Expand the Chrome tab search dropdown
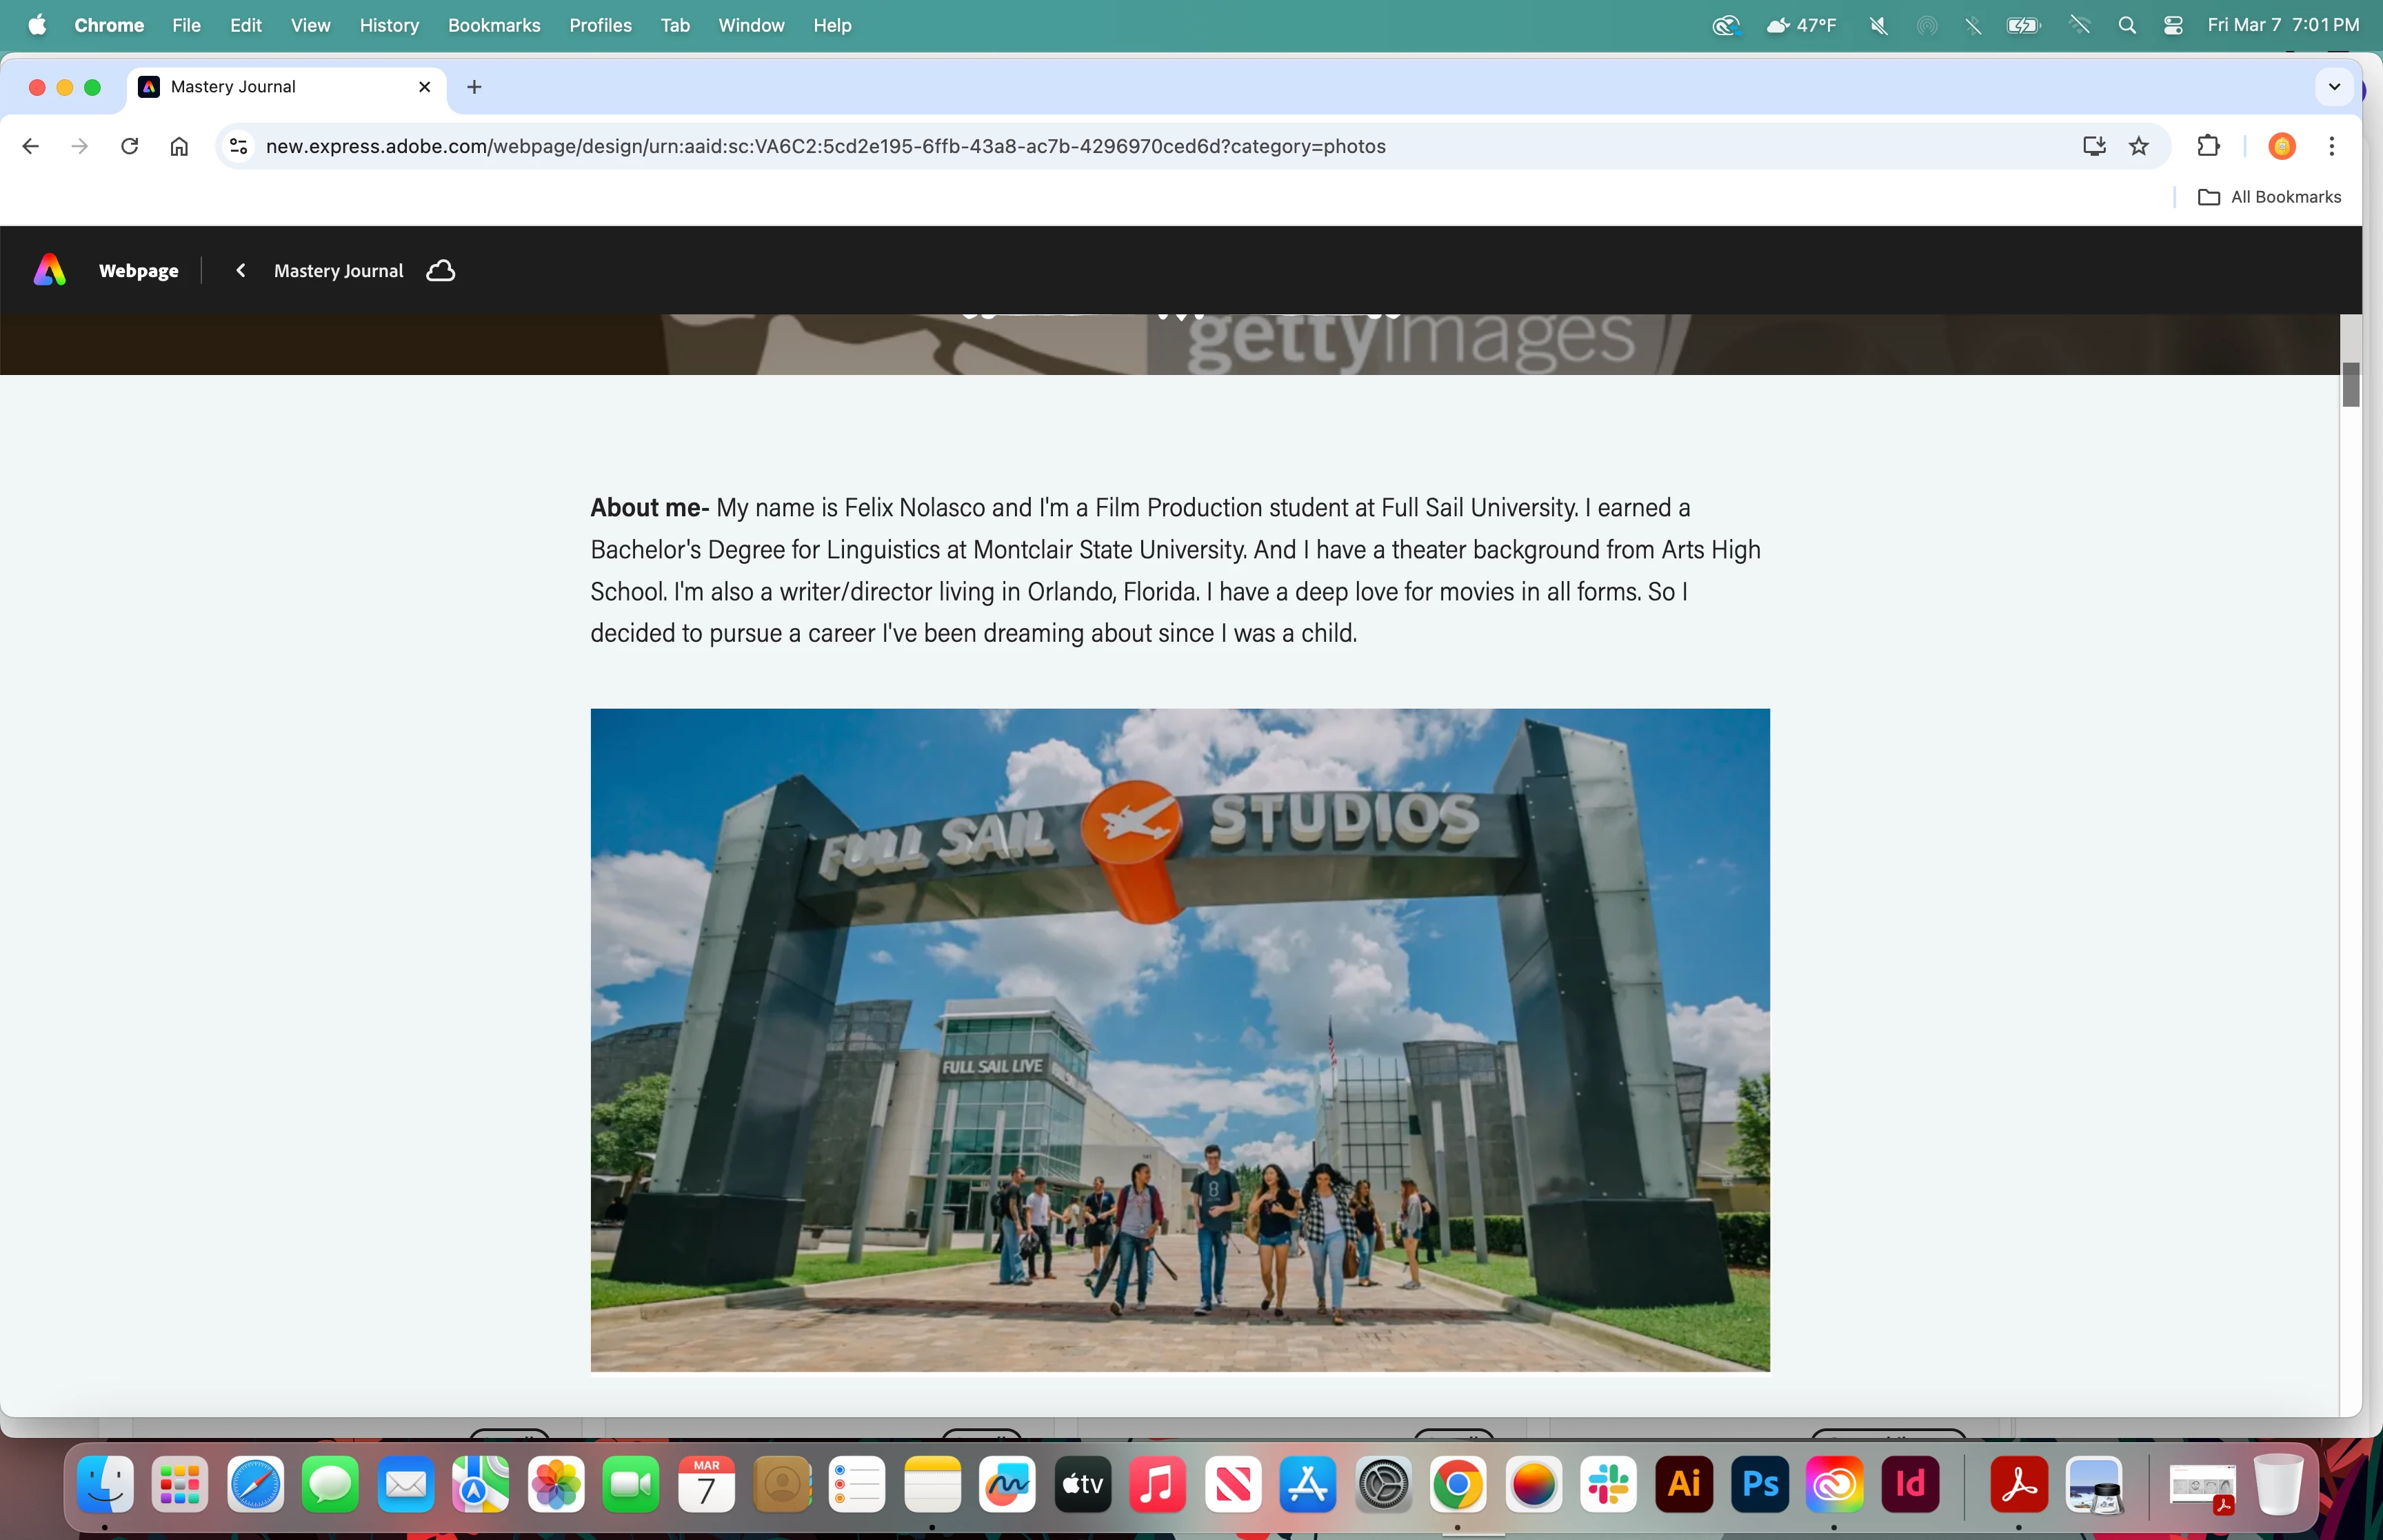Screen dimensions: 2383x1540 coord(2334,87)
